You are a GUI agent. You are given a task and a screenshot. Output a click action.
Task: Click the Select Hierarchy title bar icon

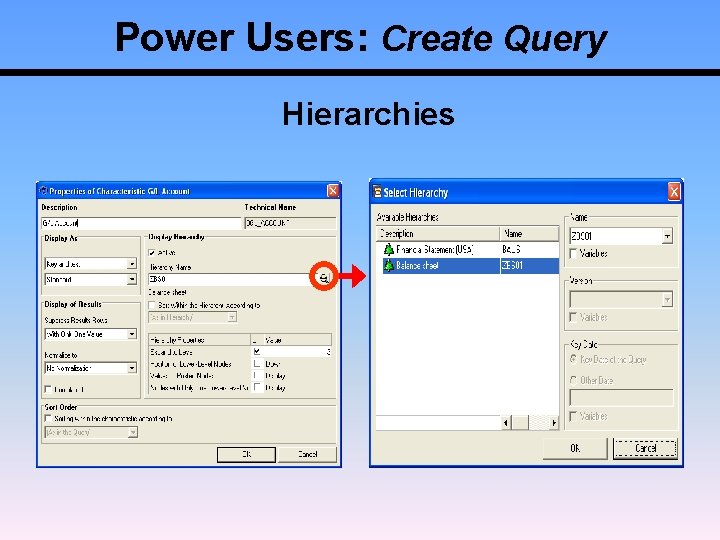click(x=377, y=191)
